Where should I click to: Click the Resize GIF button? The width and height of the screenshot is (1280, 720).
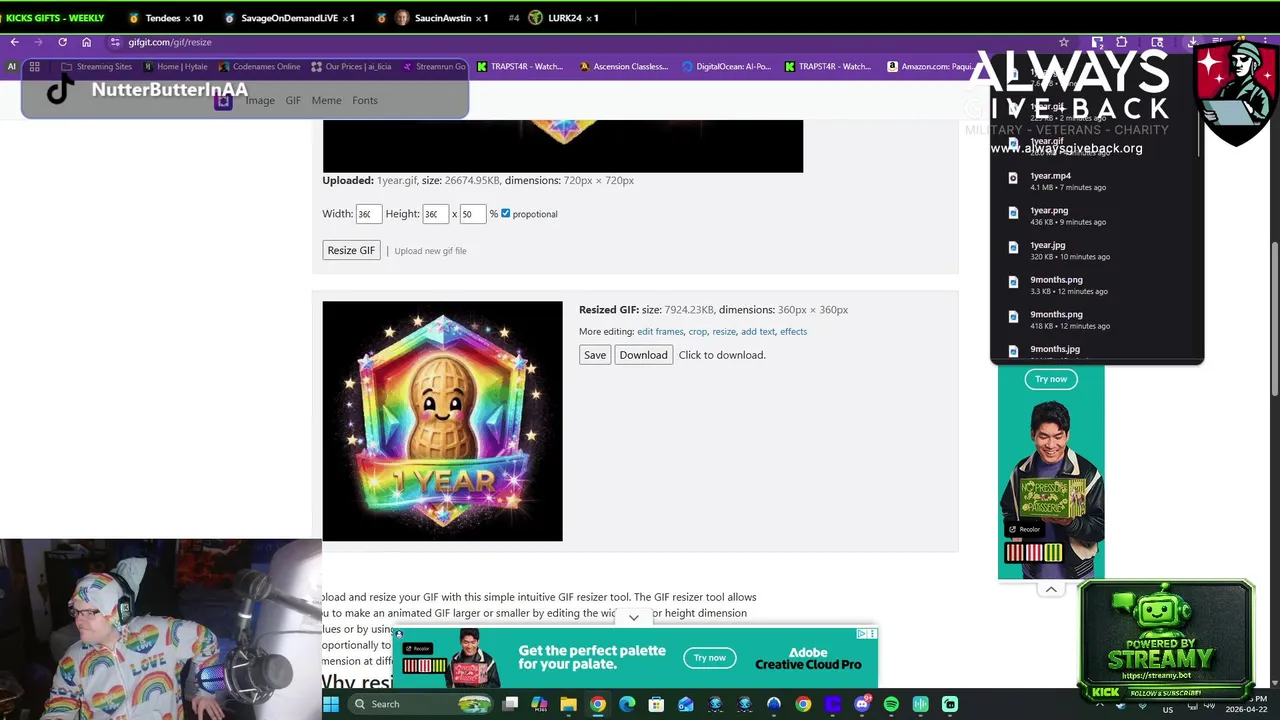[x=351, y=250]
